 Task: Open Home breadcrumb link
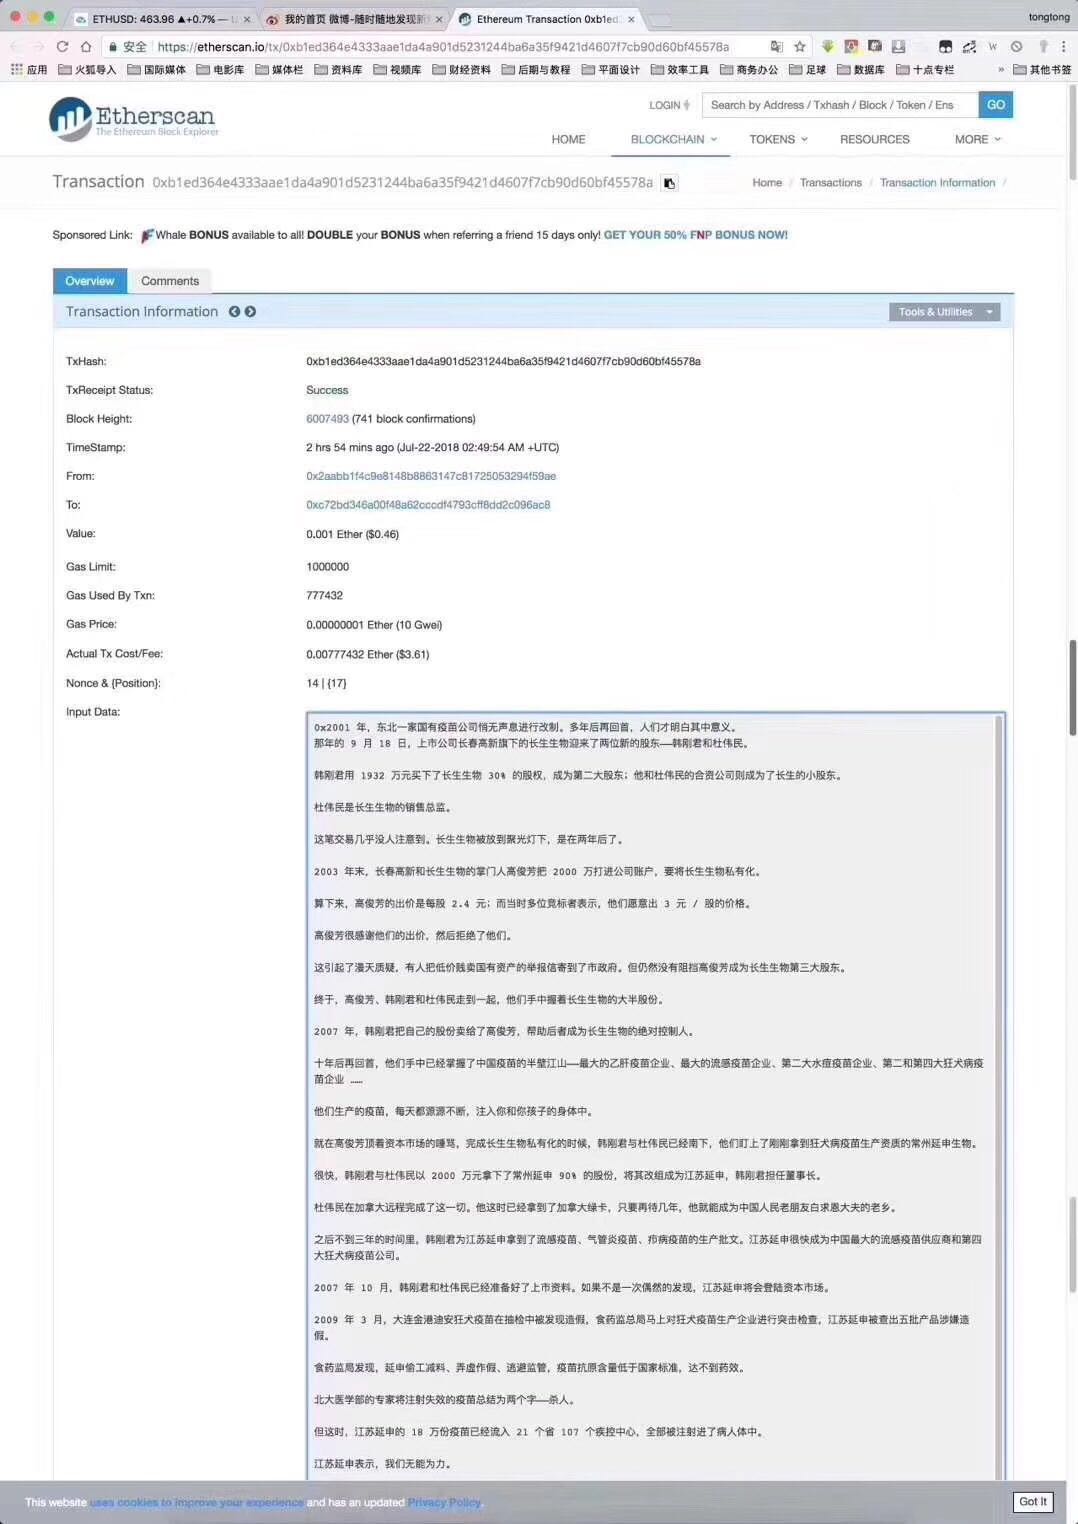point(767,183)
